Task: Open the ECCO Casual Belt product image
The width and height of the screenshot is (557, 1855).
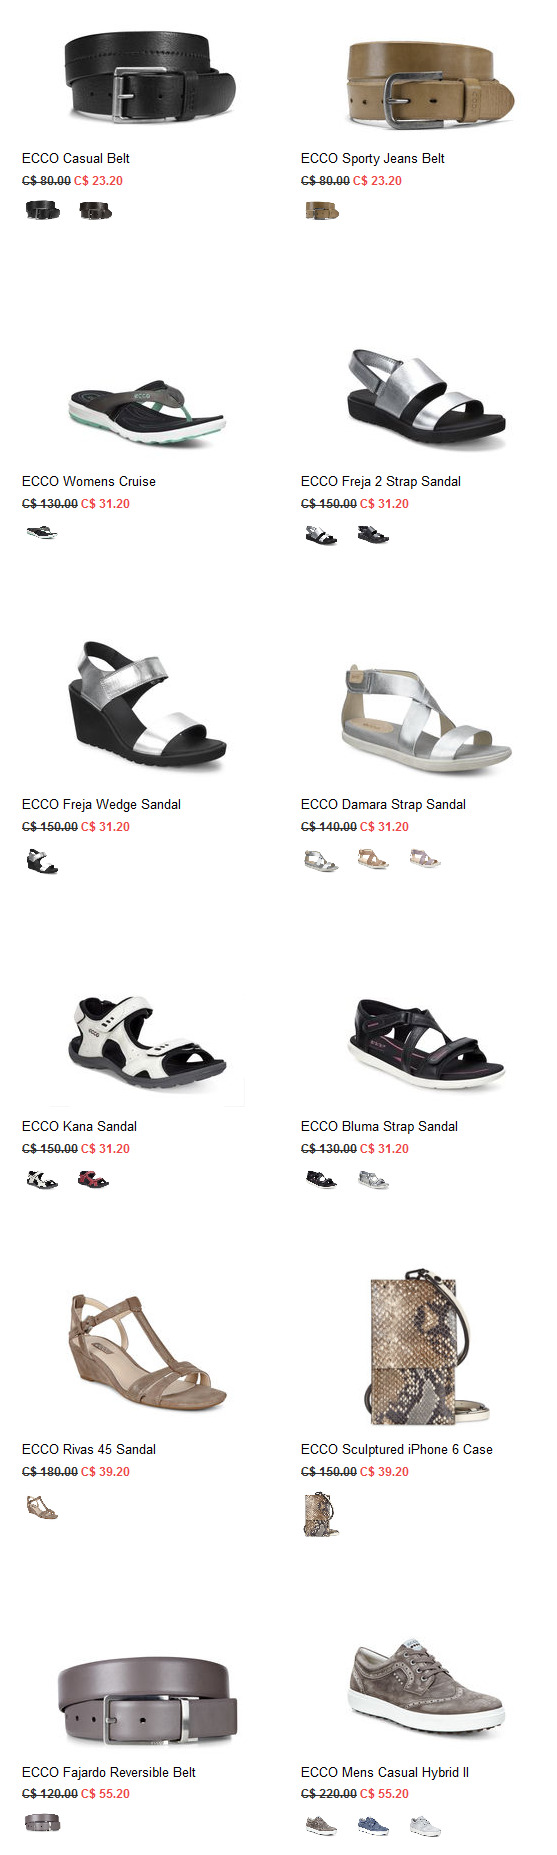Action: click(150, 76)
